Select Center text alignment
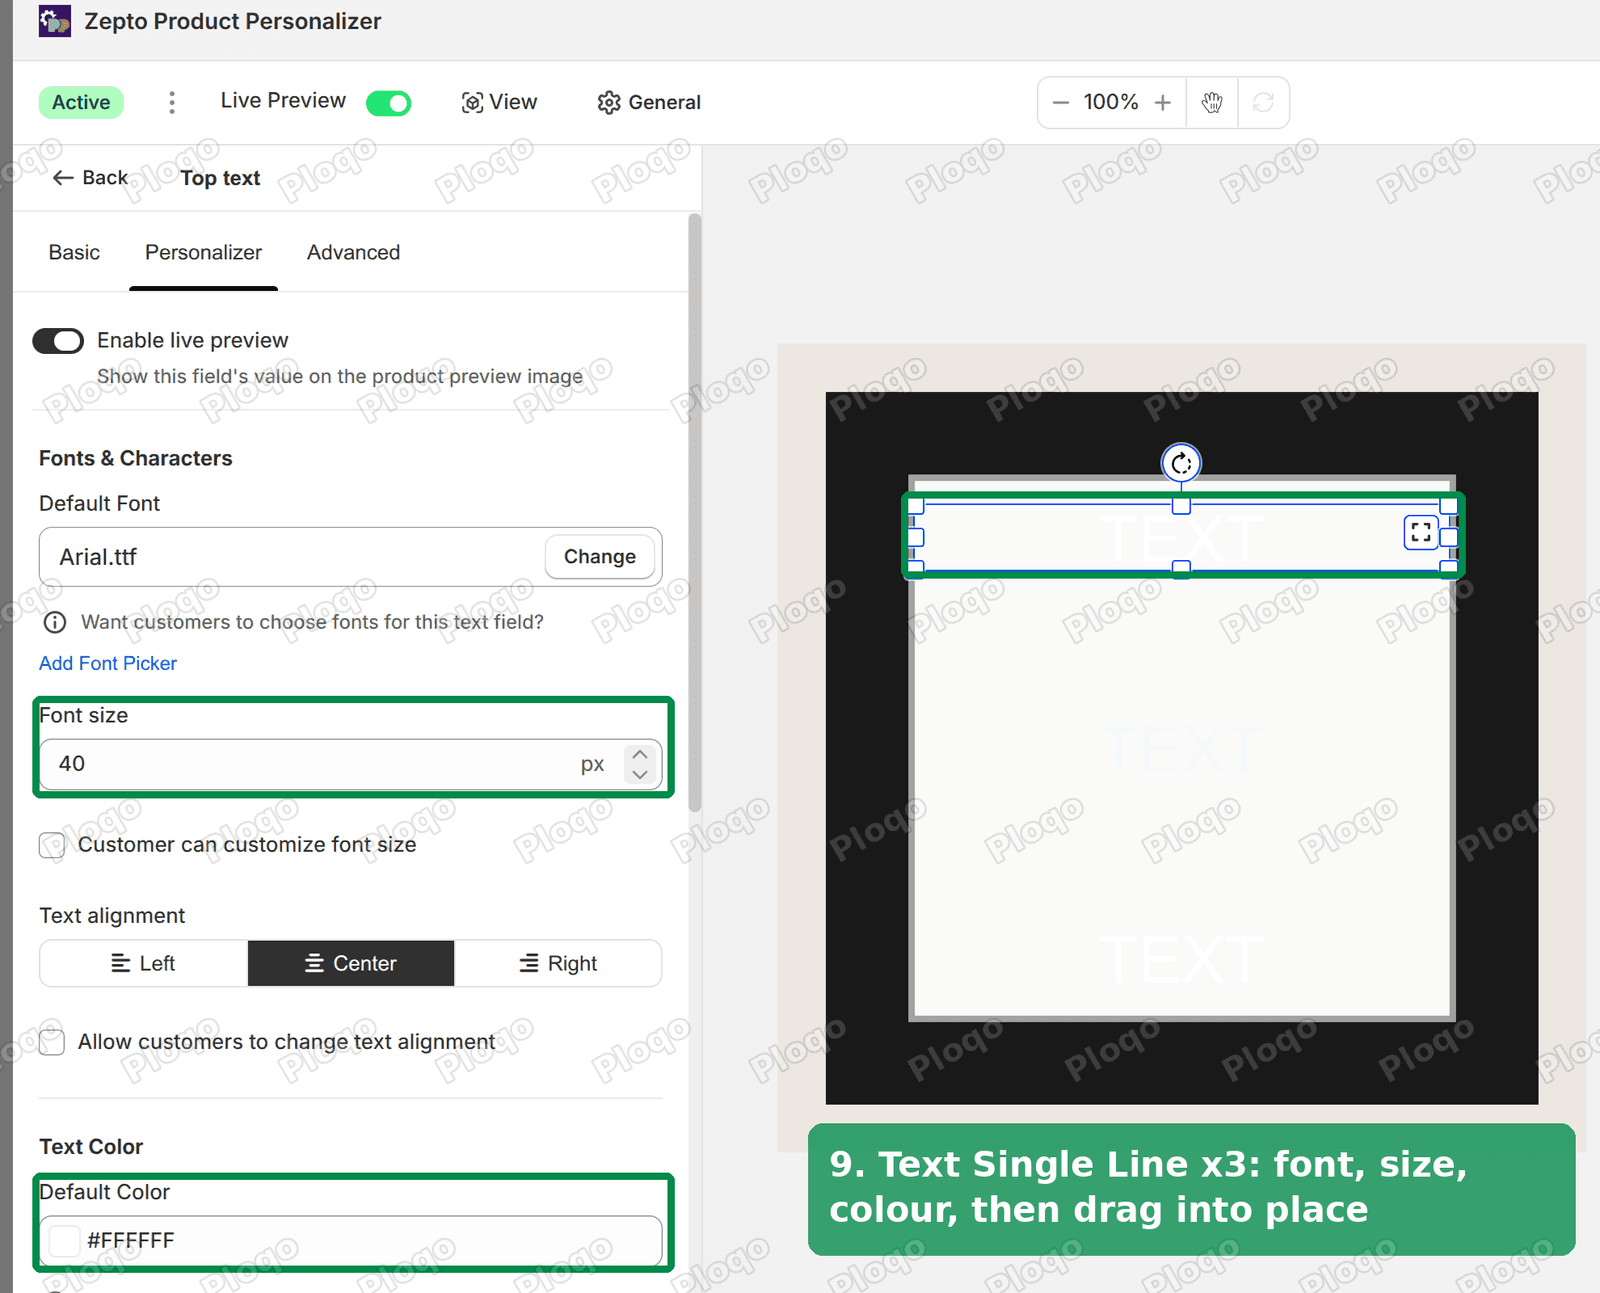 click(351, 963)
